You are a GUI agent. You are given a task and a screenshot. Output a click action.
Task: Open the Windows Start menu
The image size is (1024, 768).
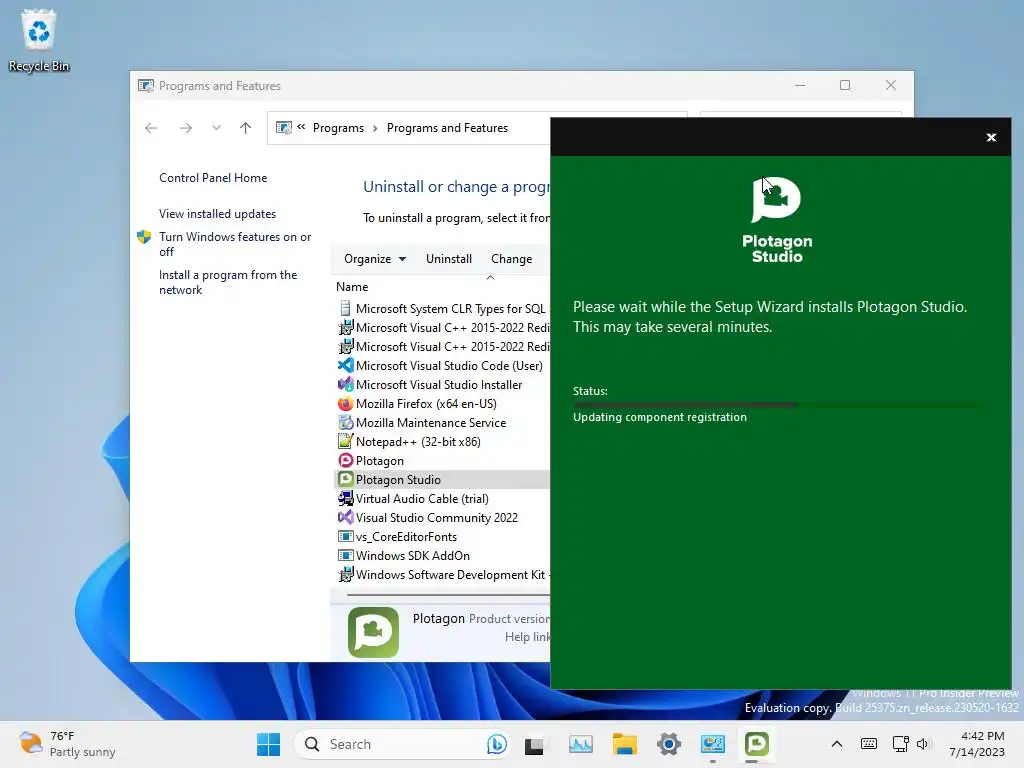pos(268,744)
